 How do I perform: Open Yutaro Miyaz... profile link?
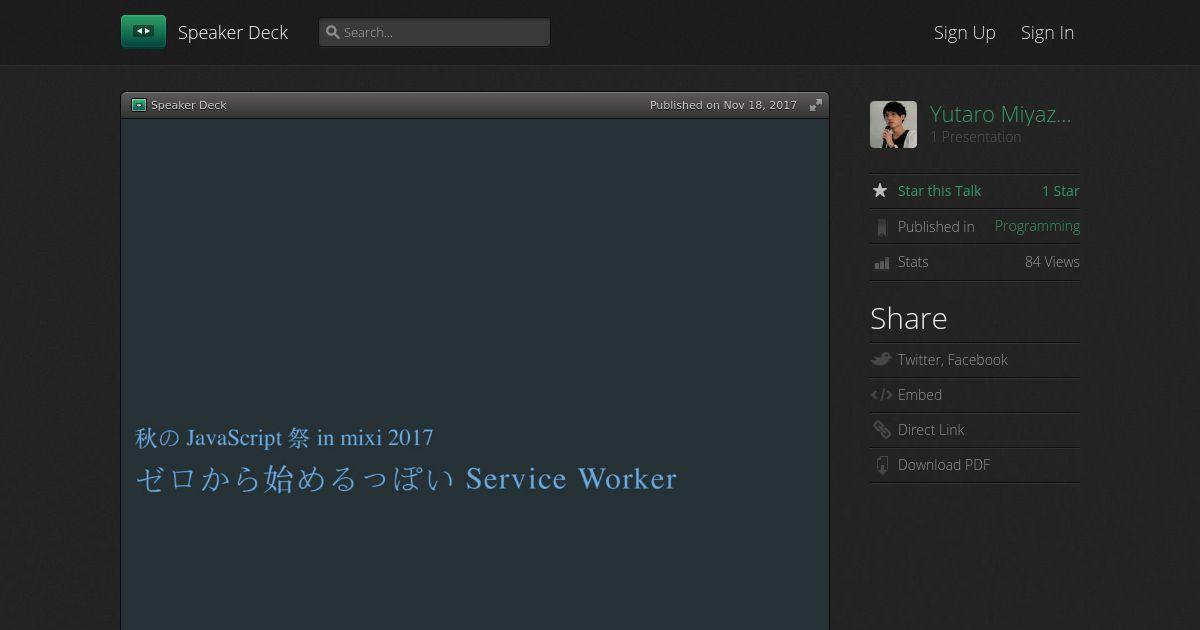point(1000,114)
